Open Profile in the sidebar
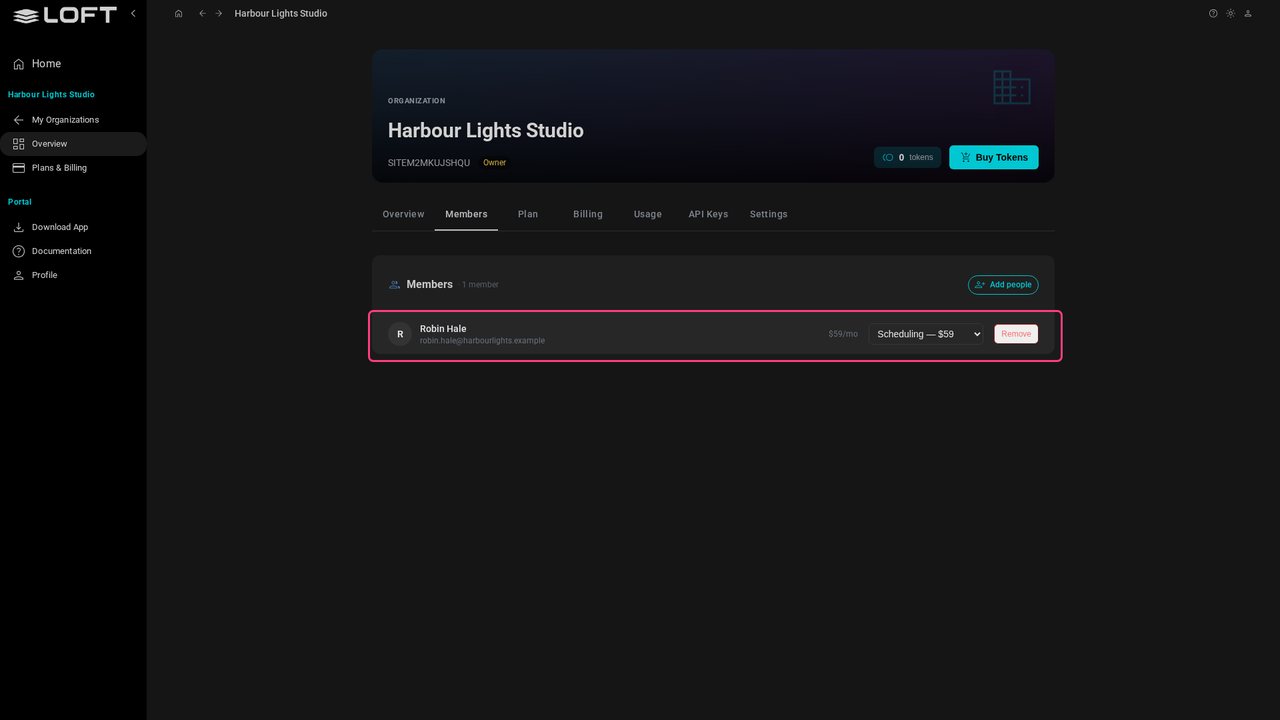1280x720 pixels. tap(73, 275)
